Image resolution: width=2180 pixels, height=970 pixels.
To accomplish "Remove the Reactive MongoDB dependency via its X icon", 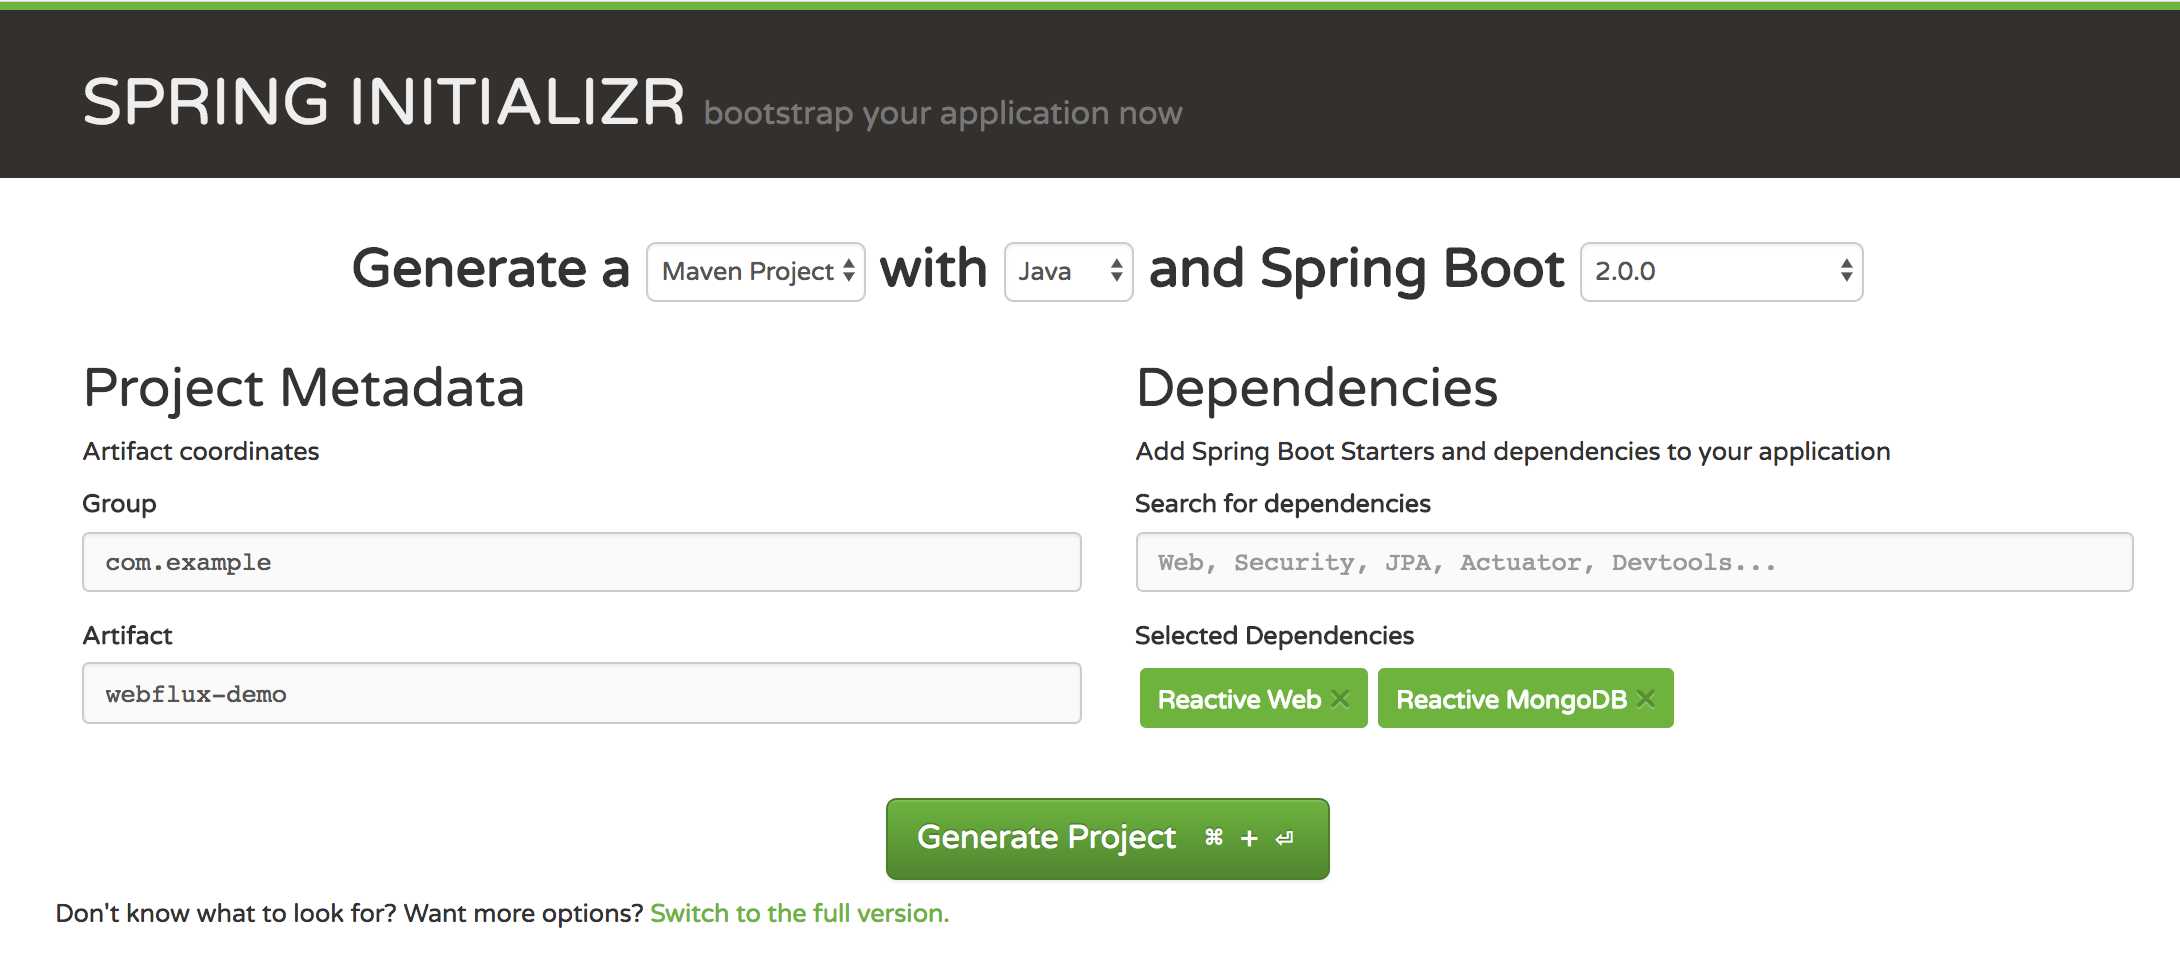I will (x=1646, y=698).
